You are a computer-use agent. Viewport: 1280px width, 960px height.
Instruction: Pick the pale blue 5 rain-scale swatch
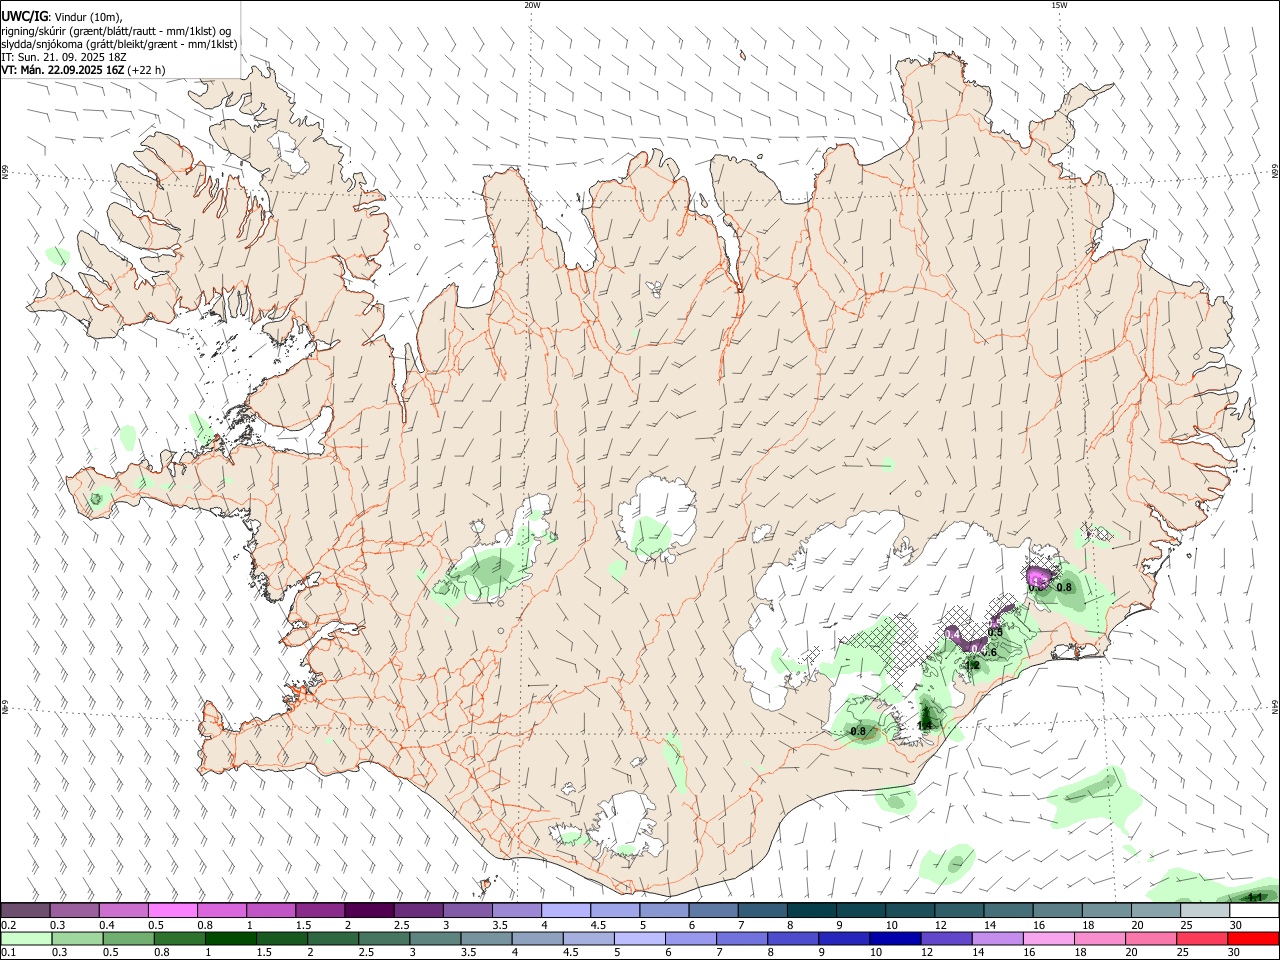point(639,938)
